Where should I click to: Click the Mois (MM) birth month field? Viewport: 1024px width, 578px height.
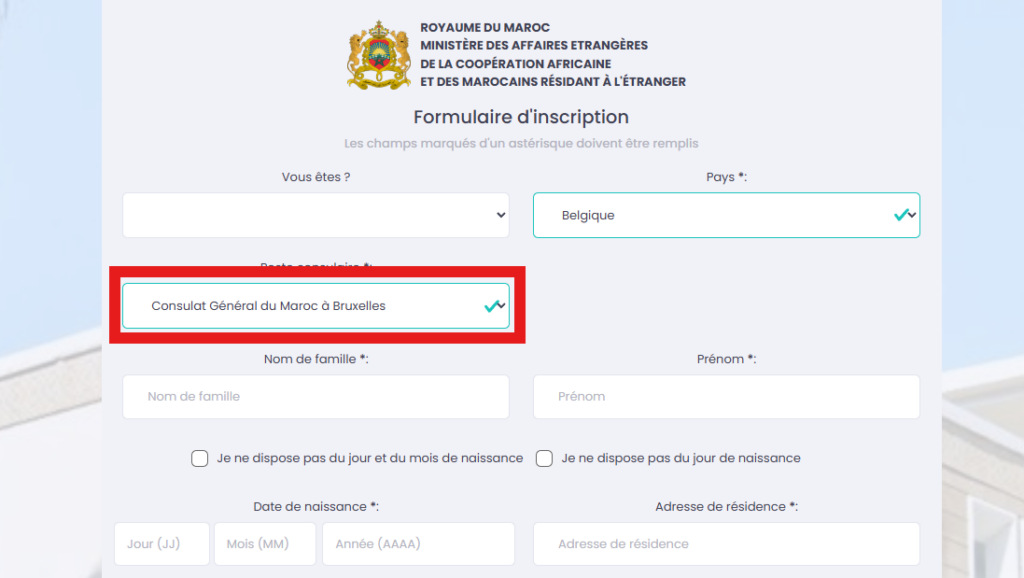pyautogui.click(x=265, y=544)
